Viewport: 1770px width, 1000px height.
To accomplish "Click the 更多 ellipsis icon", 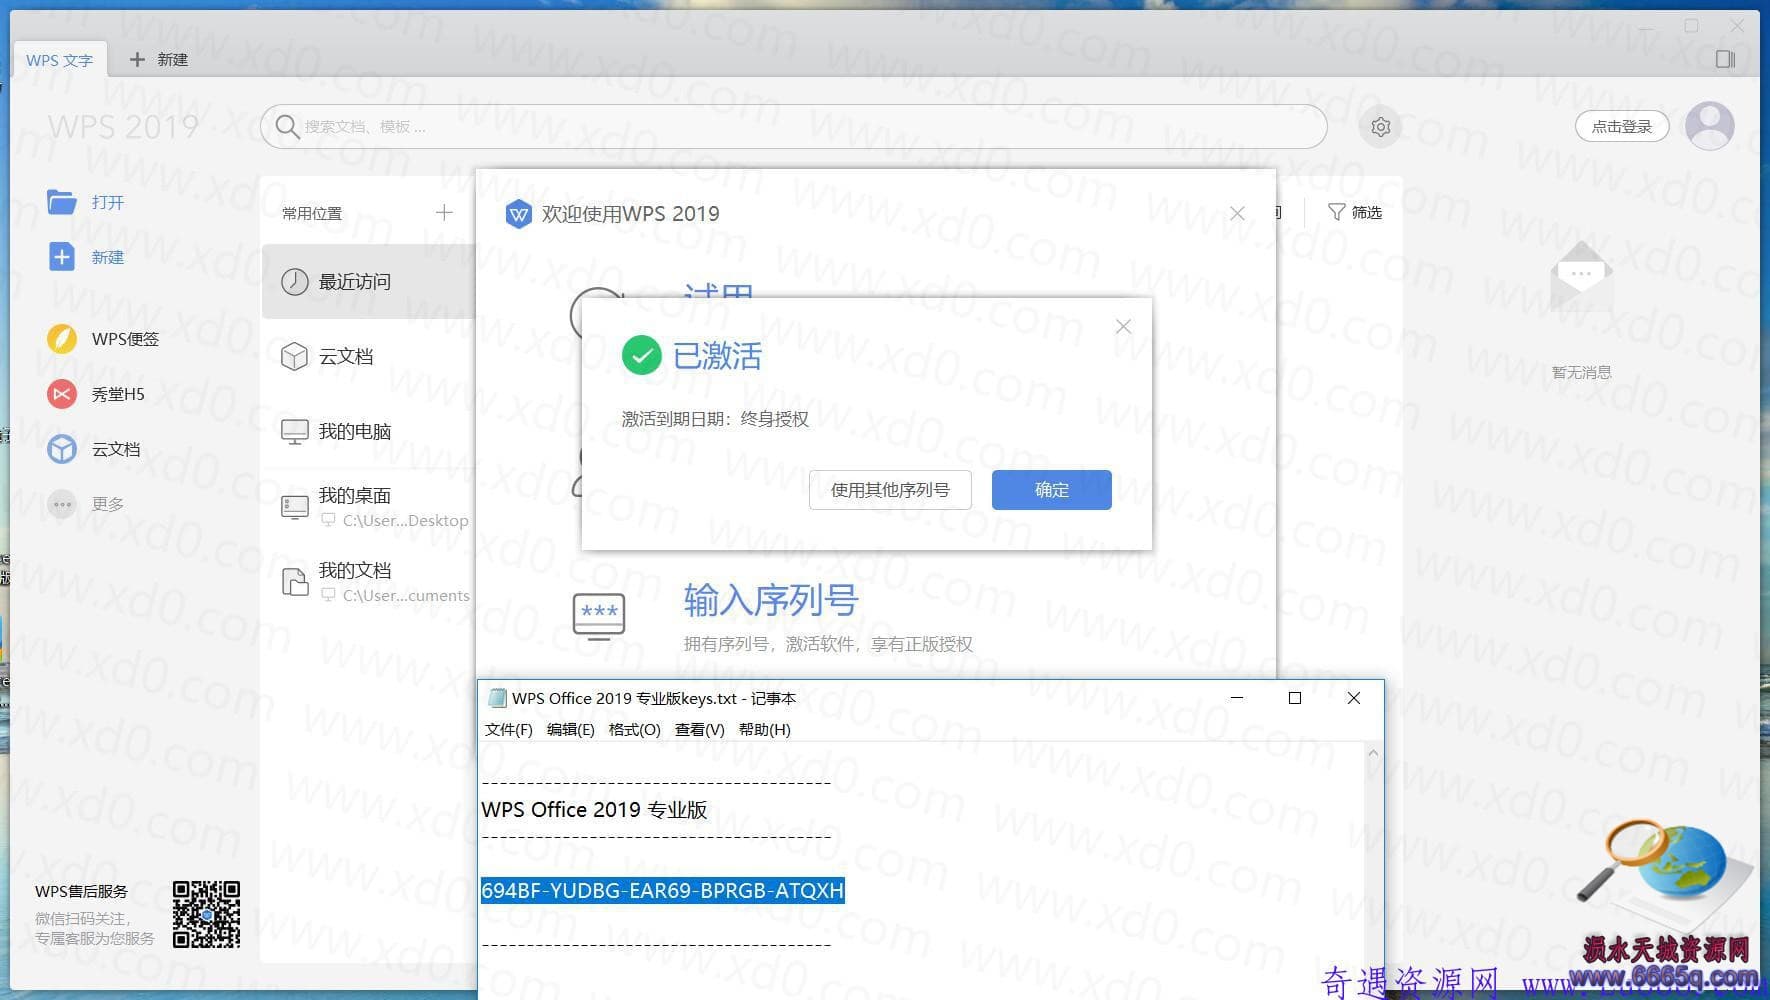I will tap(62, 504).
